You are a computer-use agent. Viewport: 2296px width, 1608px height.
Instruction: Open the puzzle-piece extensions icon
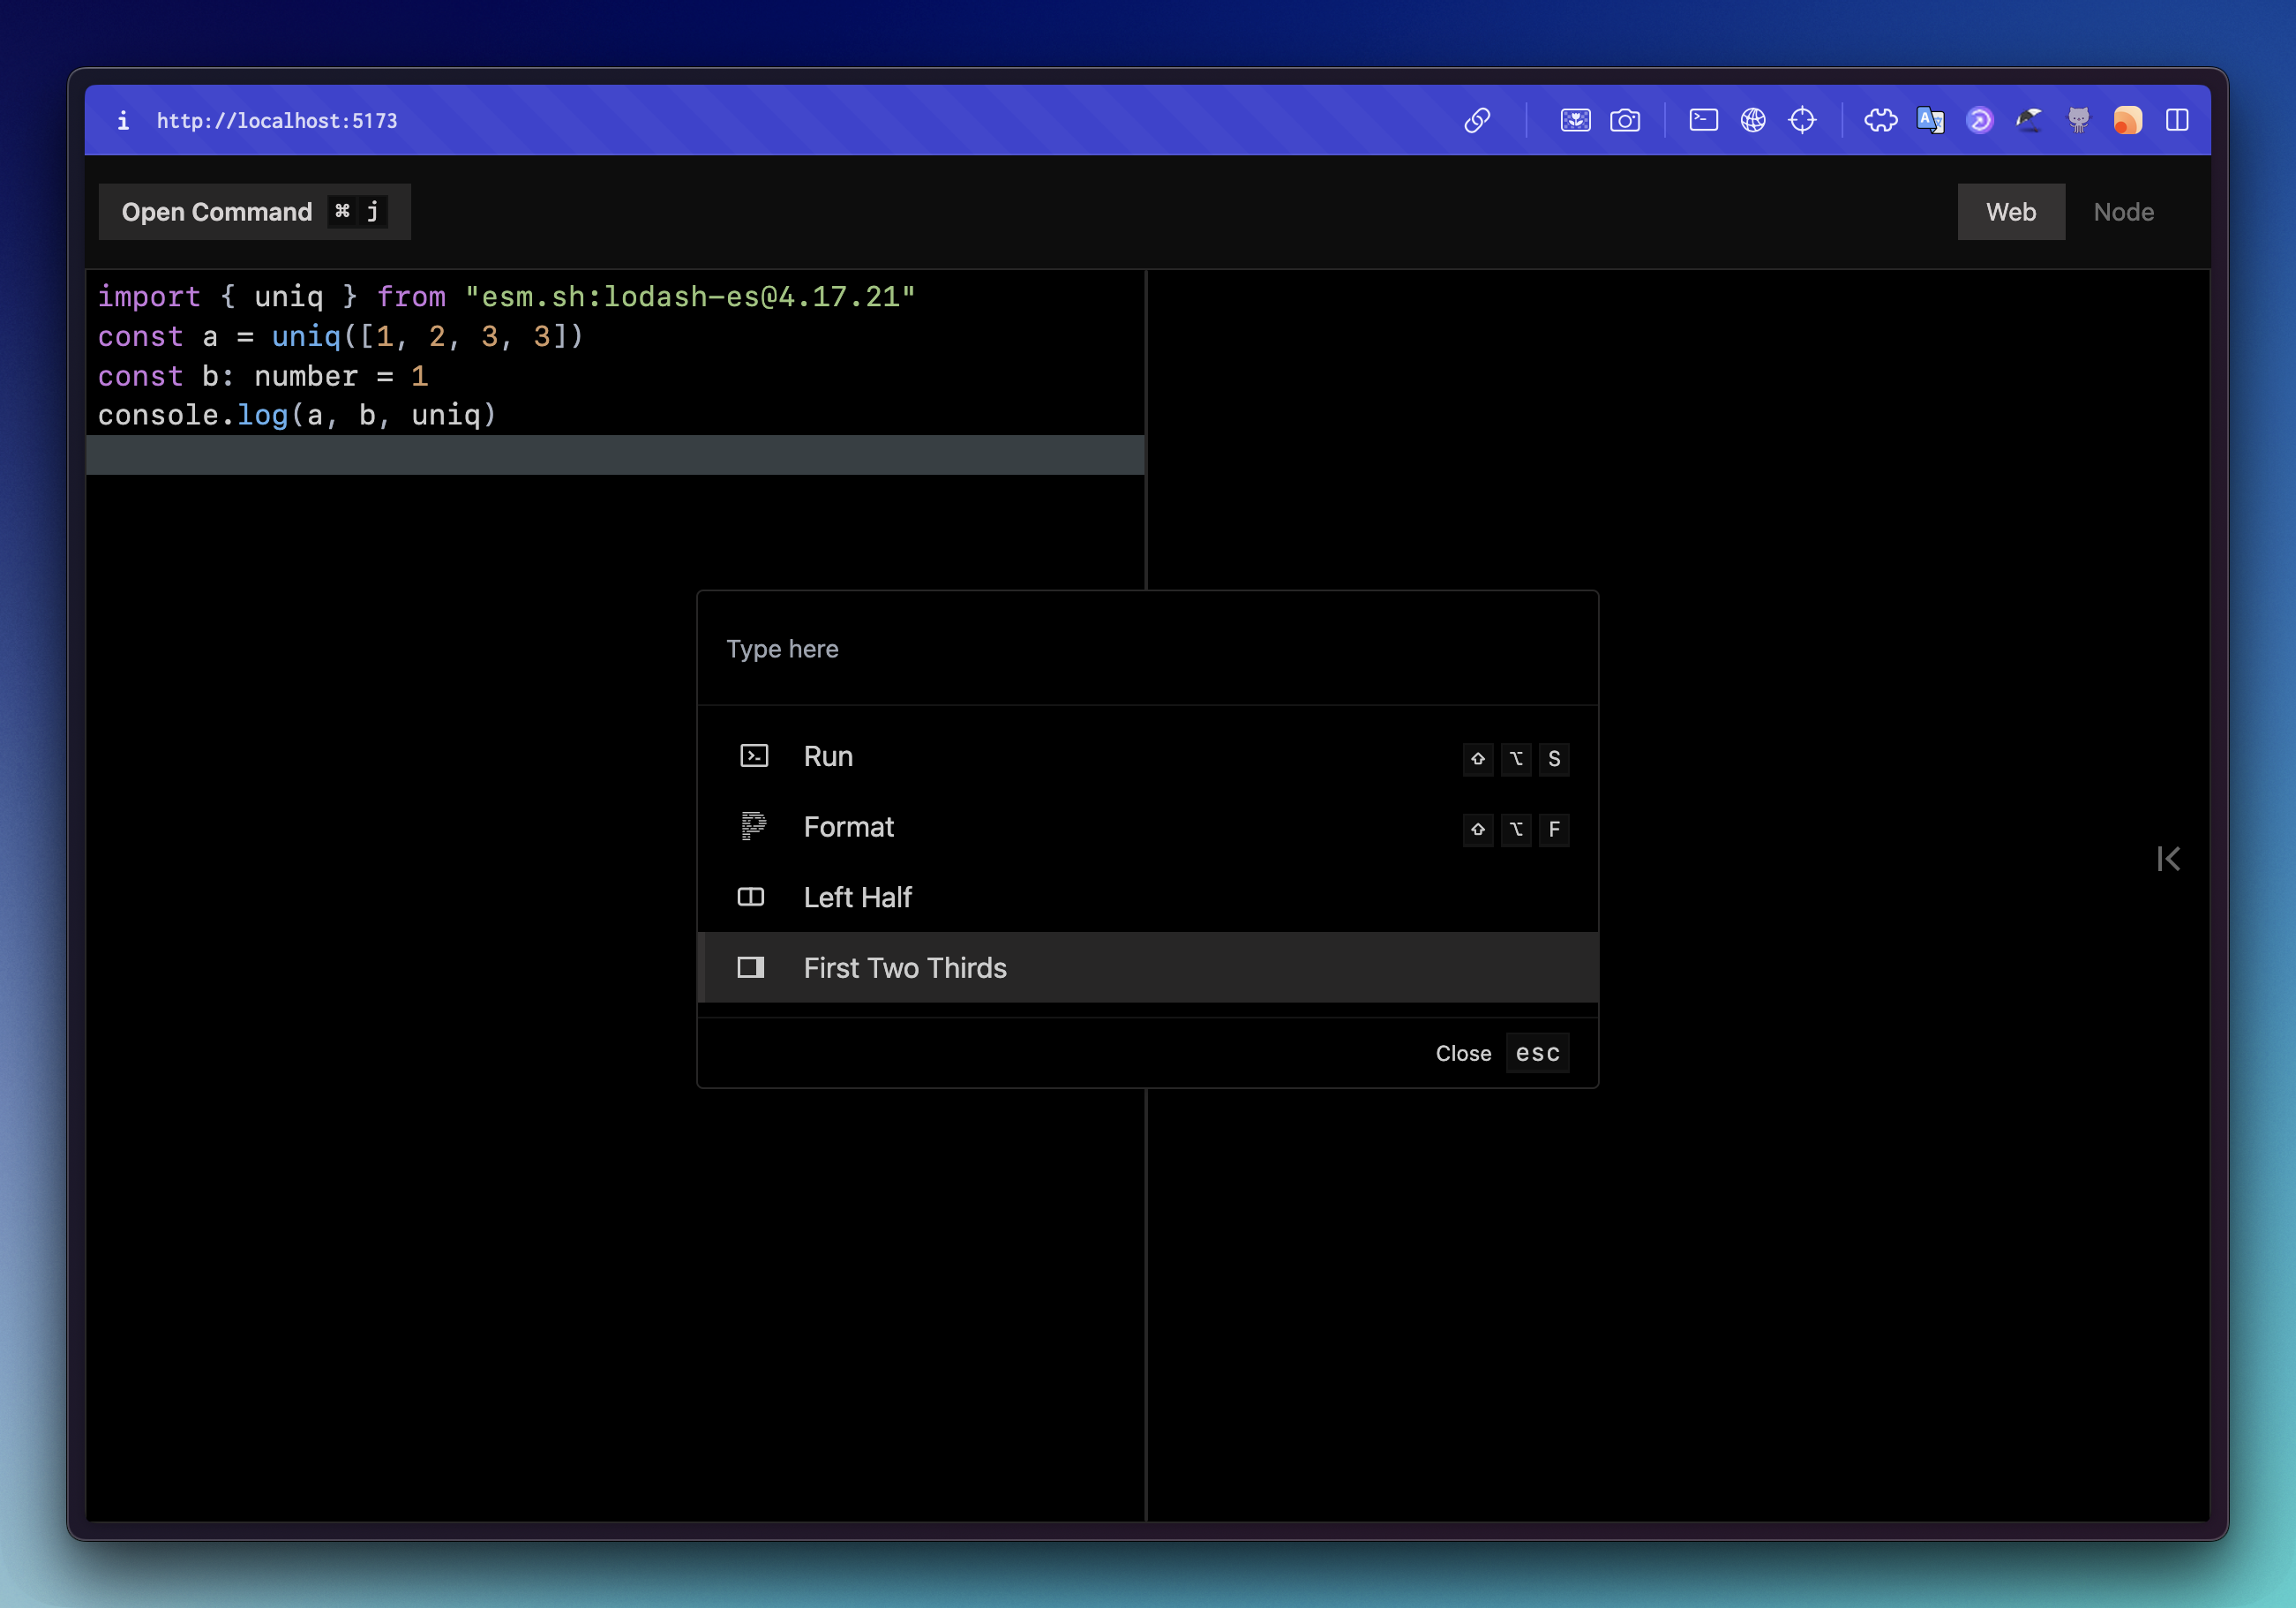[x=1880, y=120]
